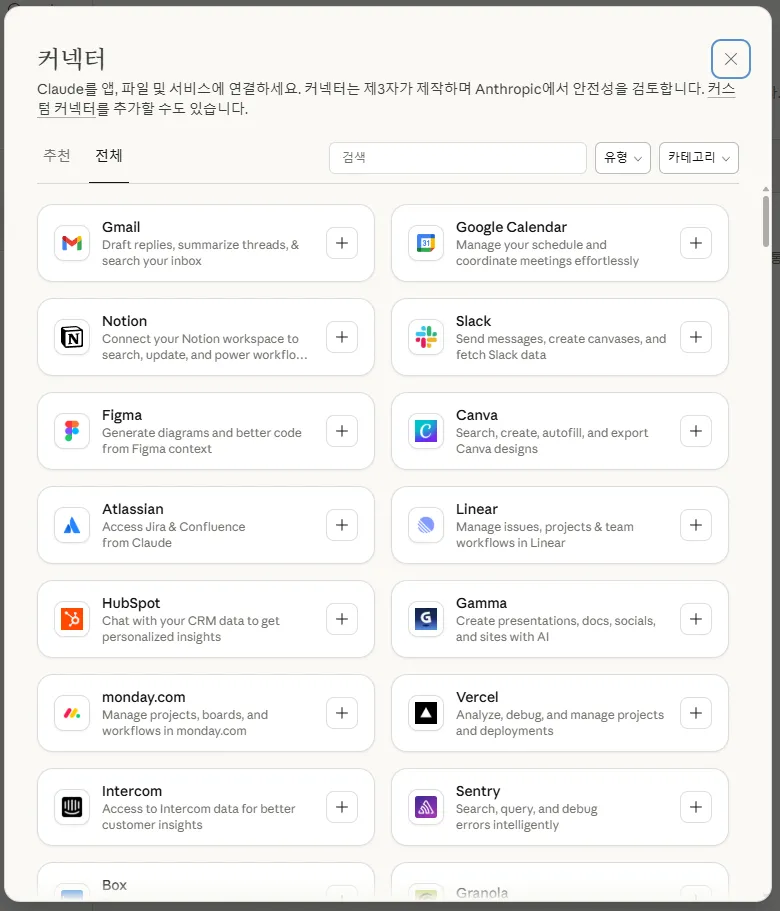Click the Gmail logo icon
This screenshot has height=911, width=780.
click(72, 243)
